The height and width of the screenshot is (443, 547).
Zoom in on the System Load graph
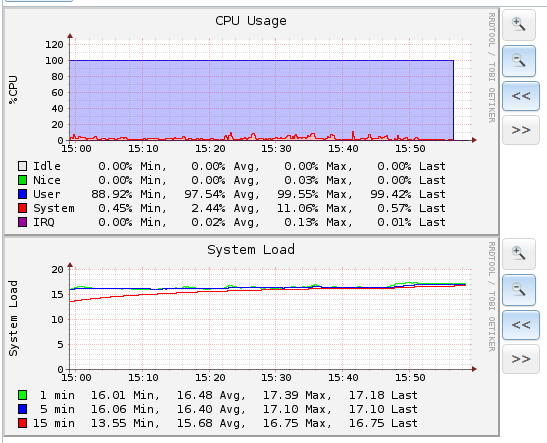point(519,254)
